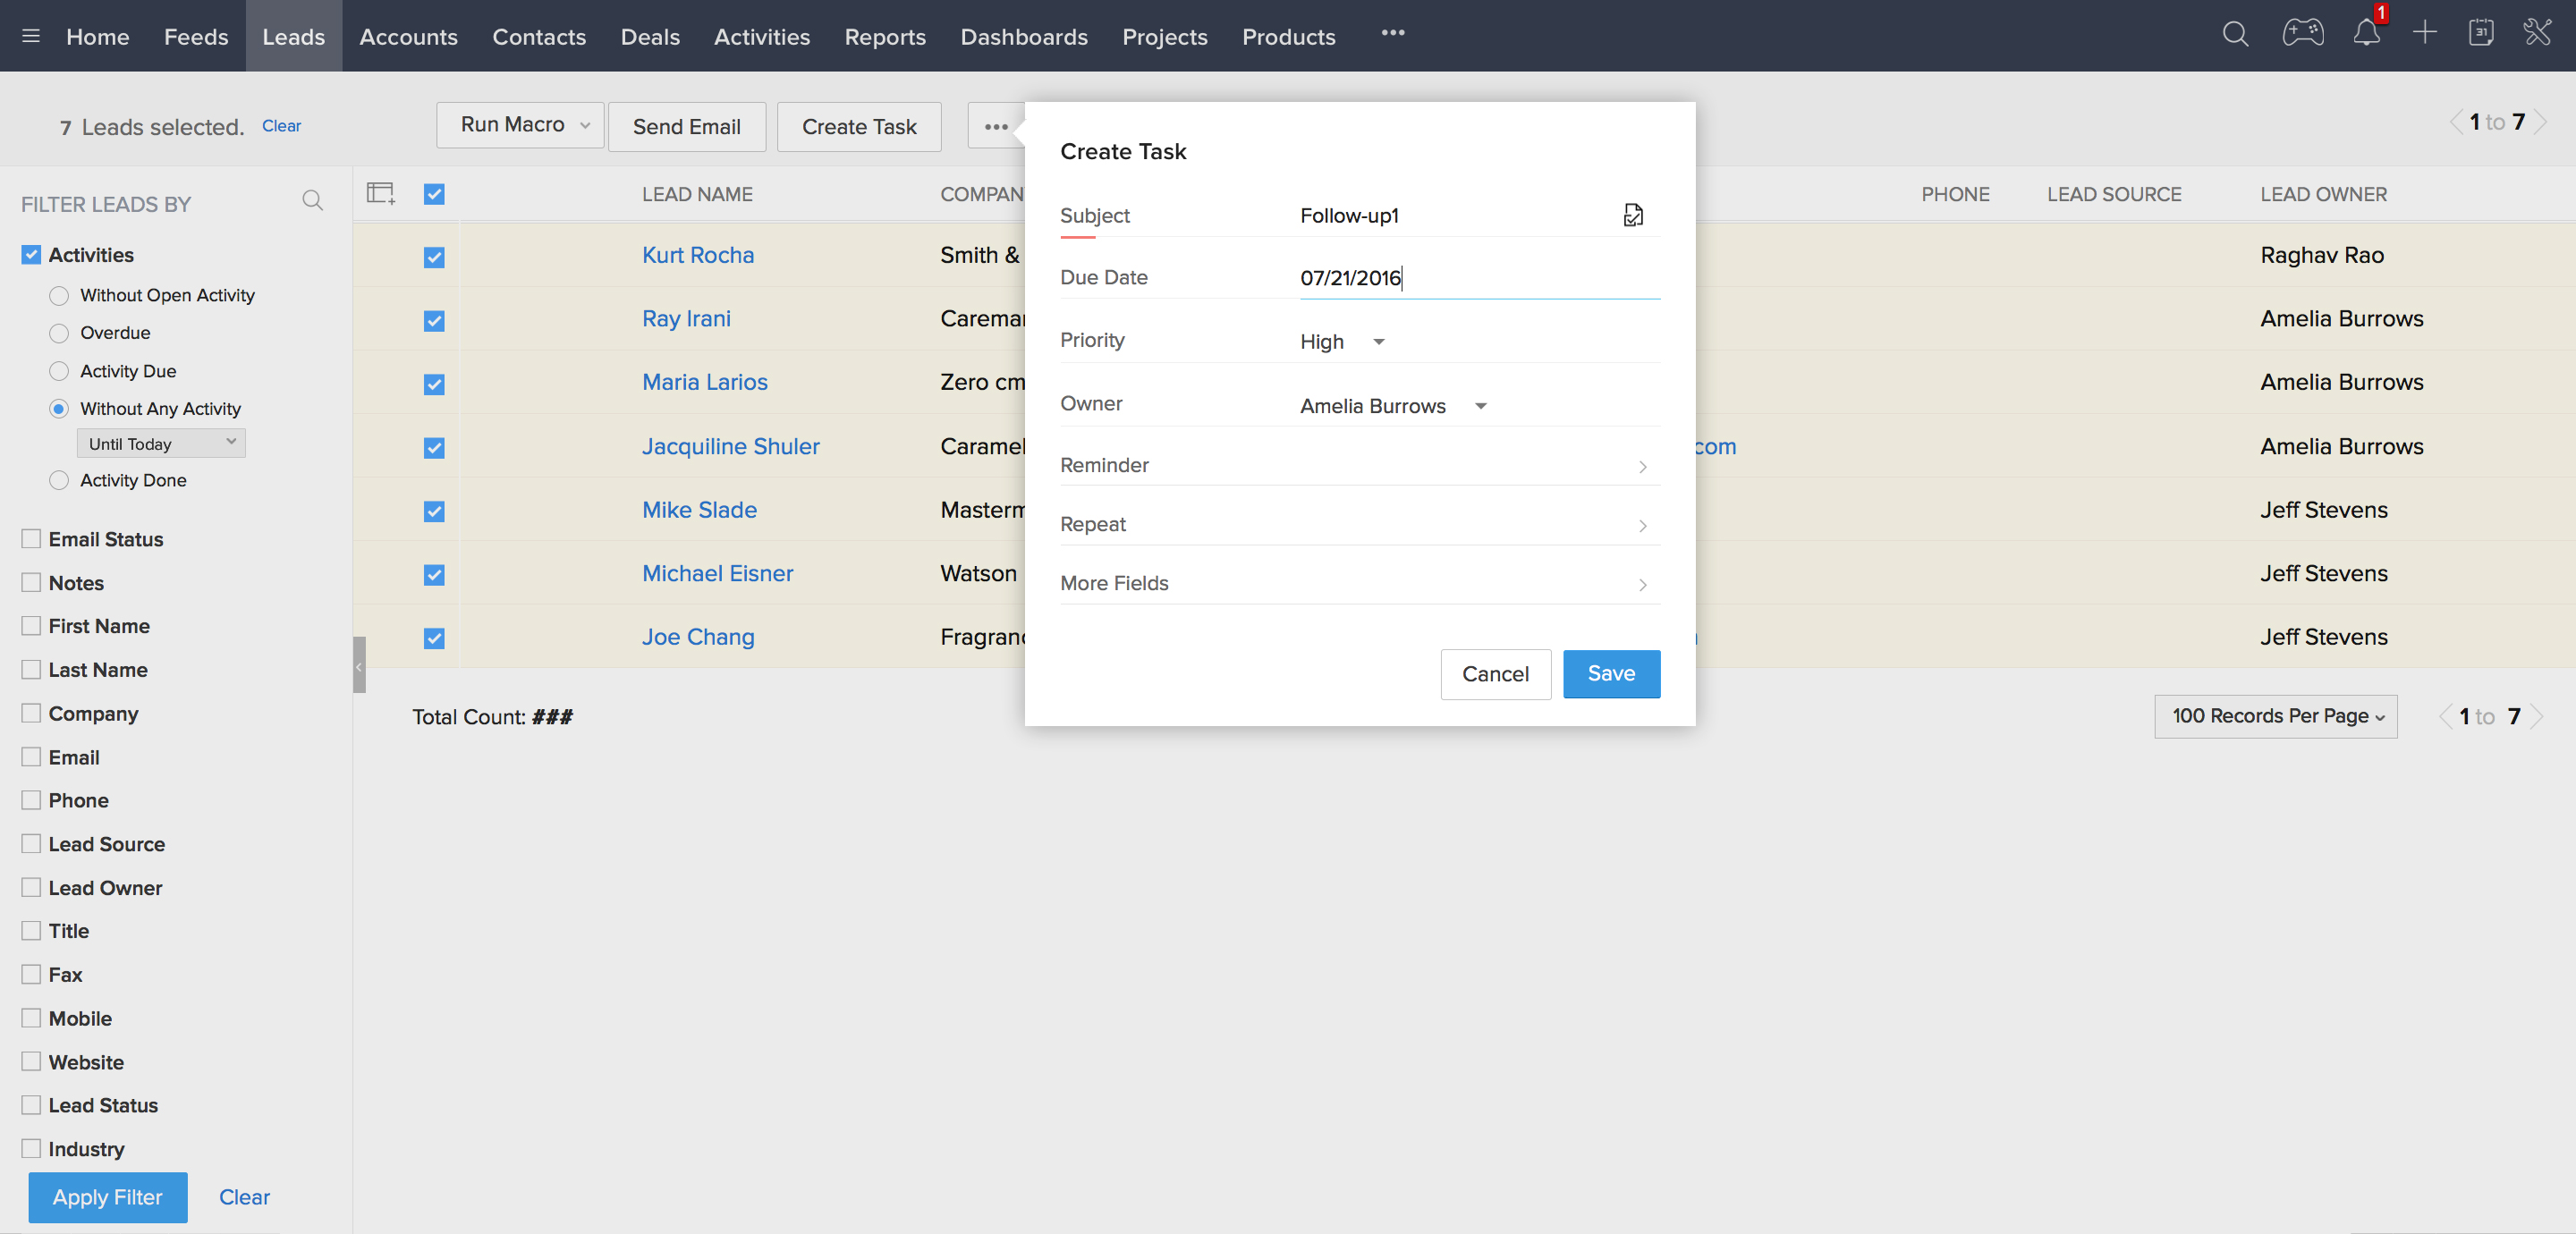Open the Dashboards tab
Screen dimensions: 2576x1234
(1023, 36)
